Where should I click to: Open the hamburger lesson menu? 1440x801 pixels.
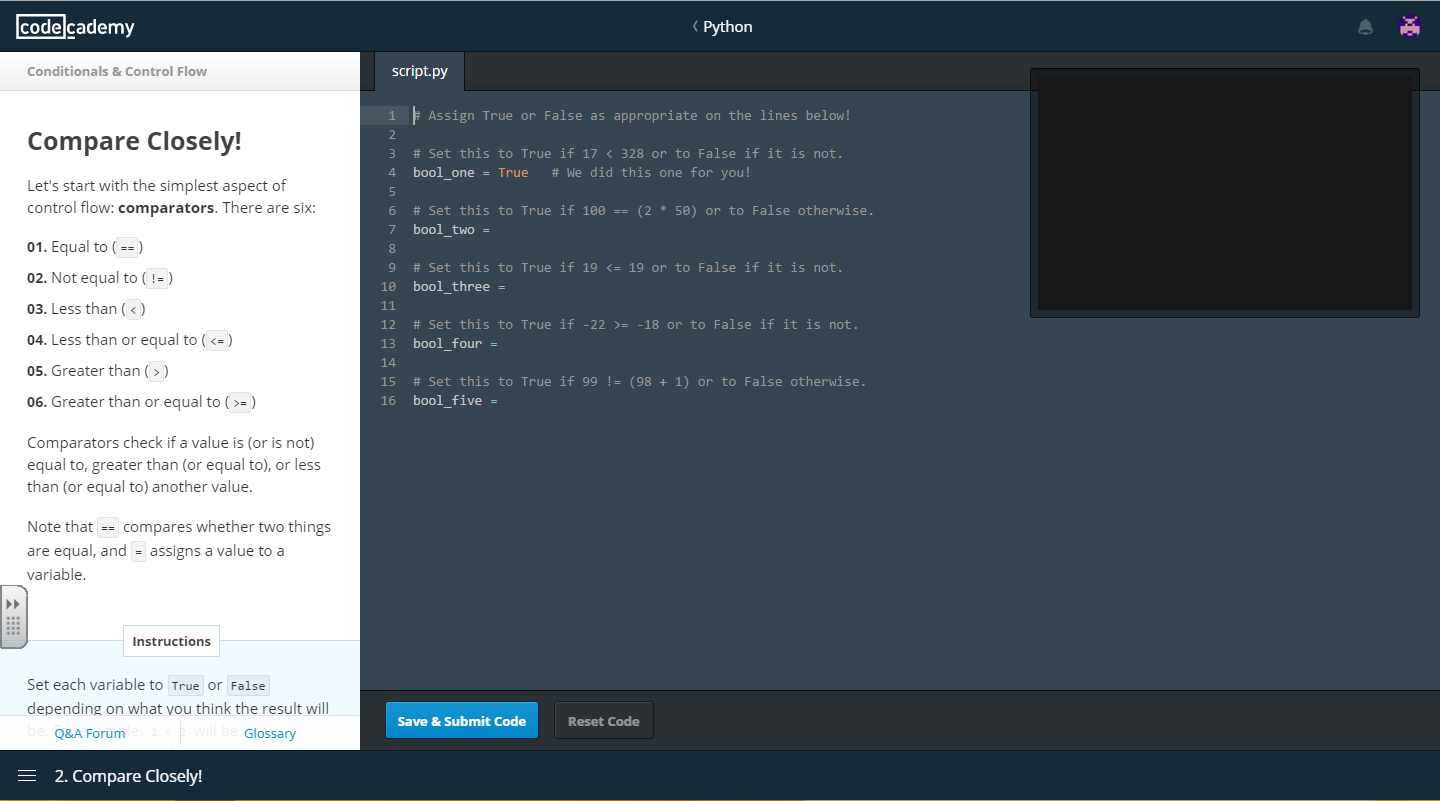27,776
